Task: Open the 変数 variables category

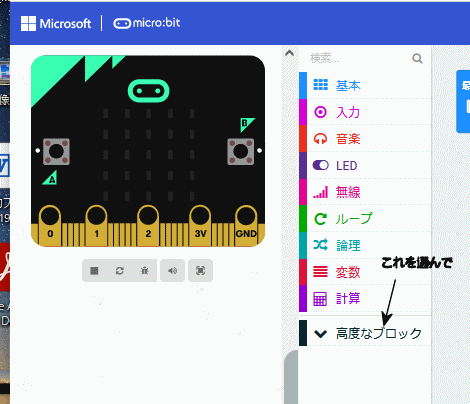Action: (x=365, y=272)
